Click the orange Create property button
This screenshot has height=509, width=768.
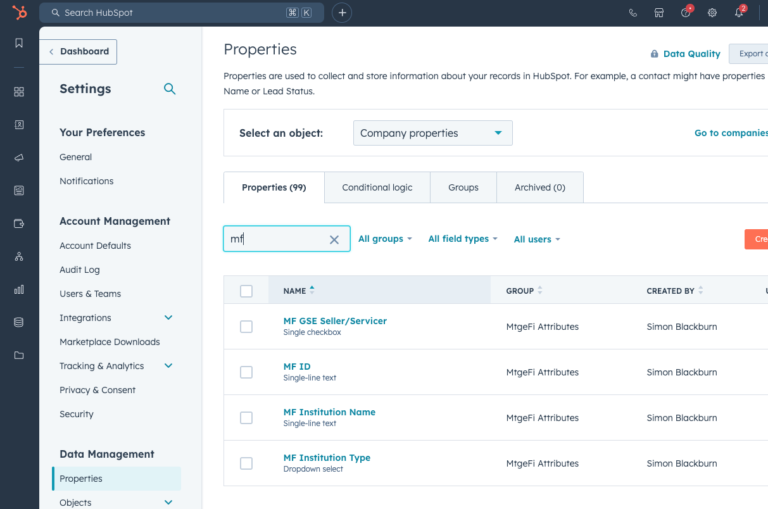tap(756, 239)
